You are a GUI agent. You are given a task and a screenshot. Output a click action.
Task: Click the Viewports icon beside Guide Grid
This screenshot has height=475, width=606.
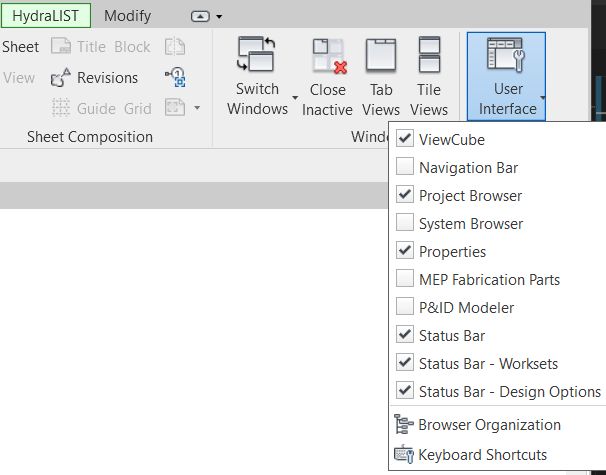tap(175, 107)
